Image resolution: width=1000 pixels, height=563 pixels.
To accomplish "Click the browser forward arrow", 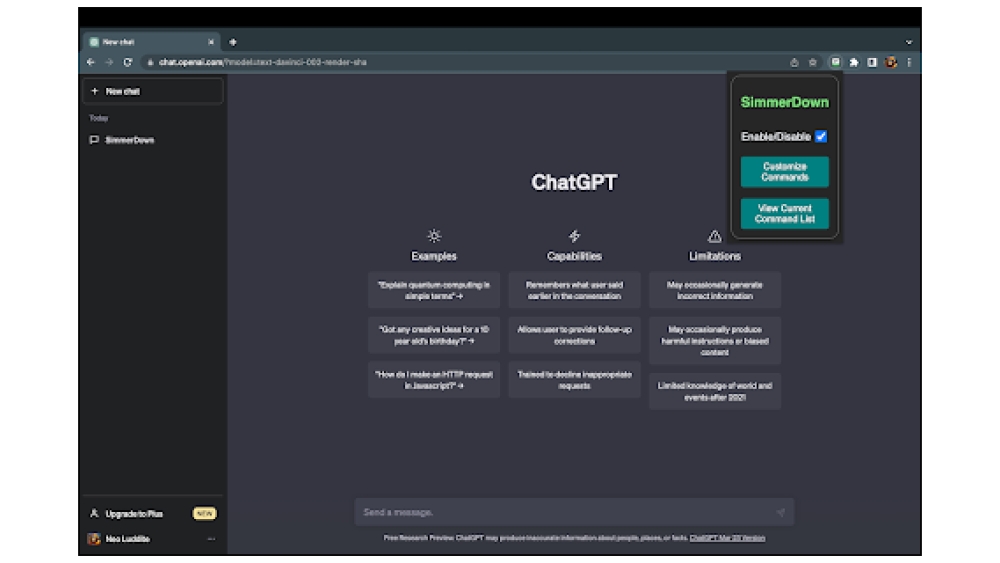I will pyautogui.click(x=109, y=62).
